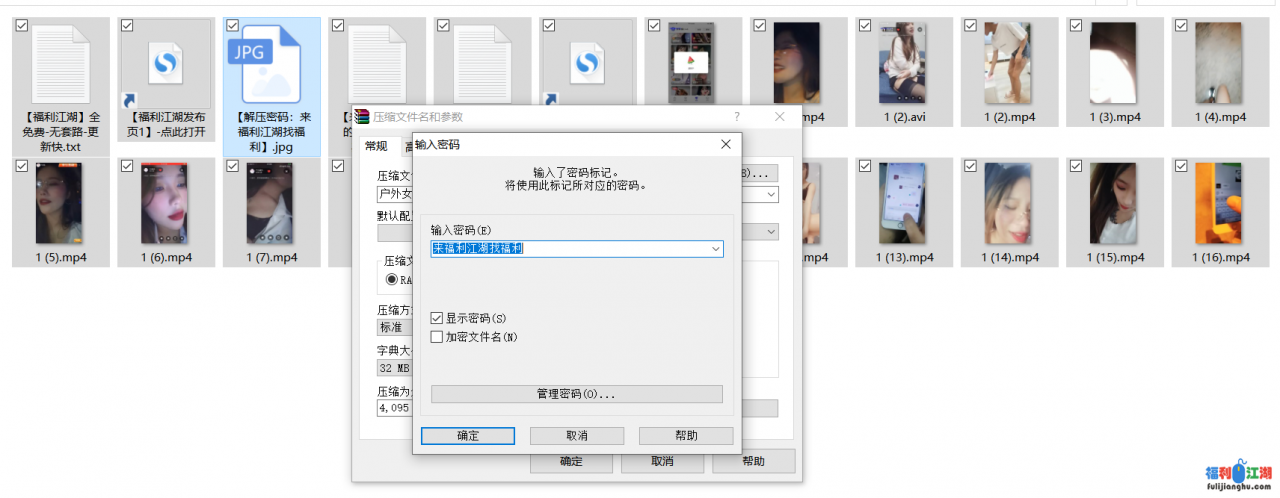Select the 1 (16).mp4 video file

coord(1220,204)
